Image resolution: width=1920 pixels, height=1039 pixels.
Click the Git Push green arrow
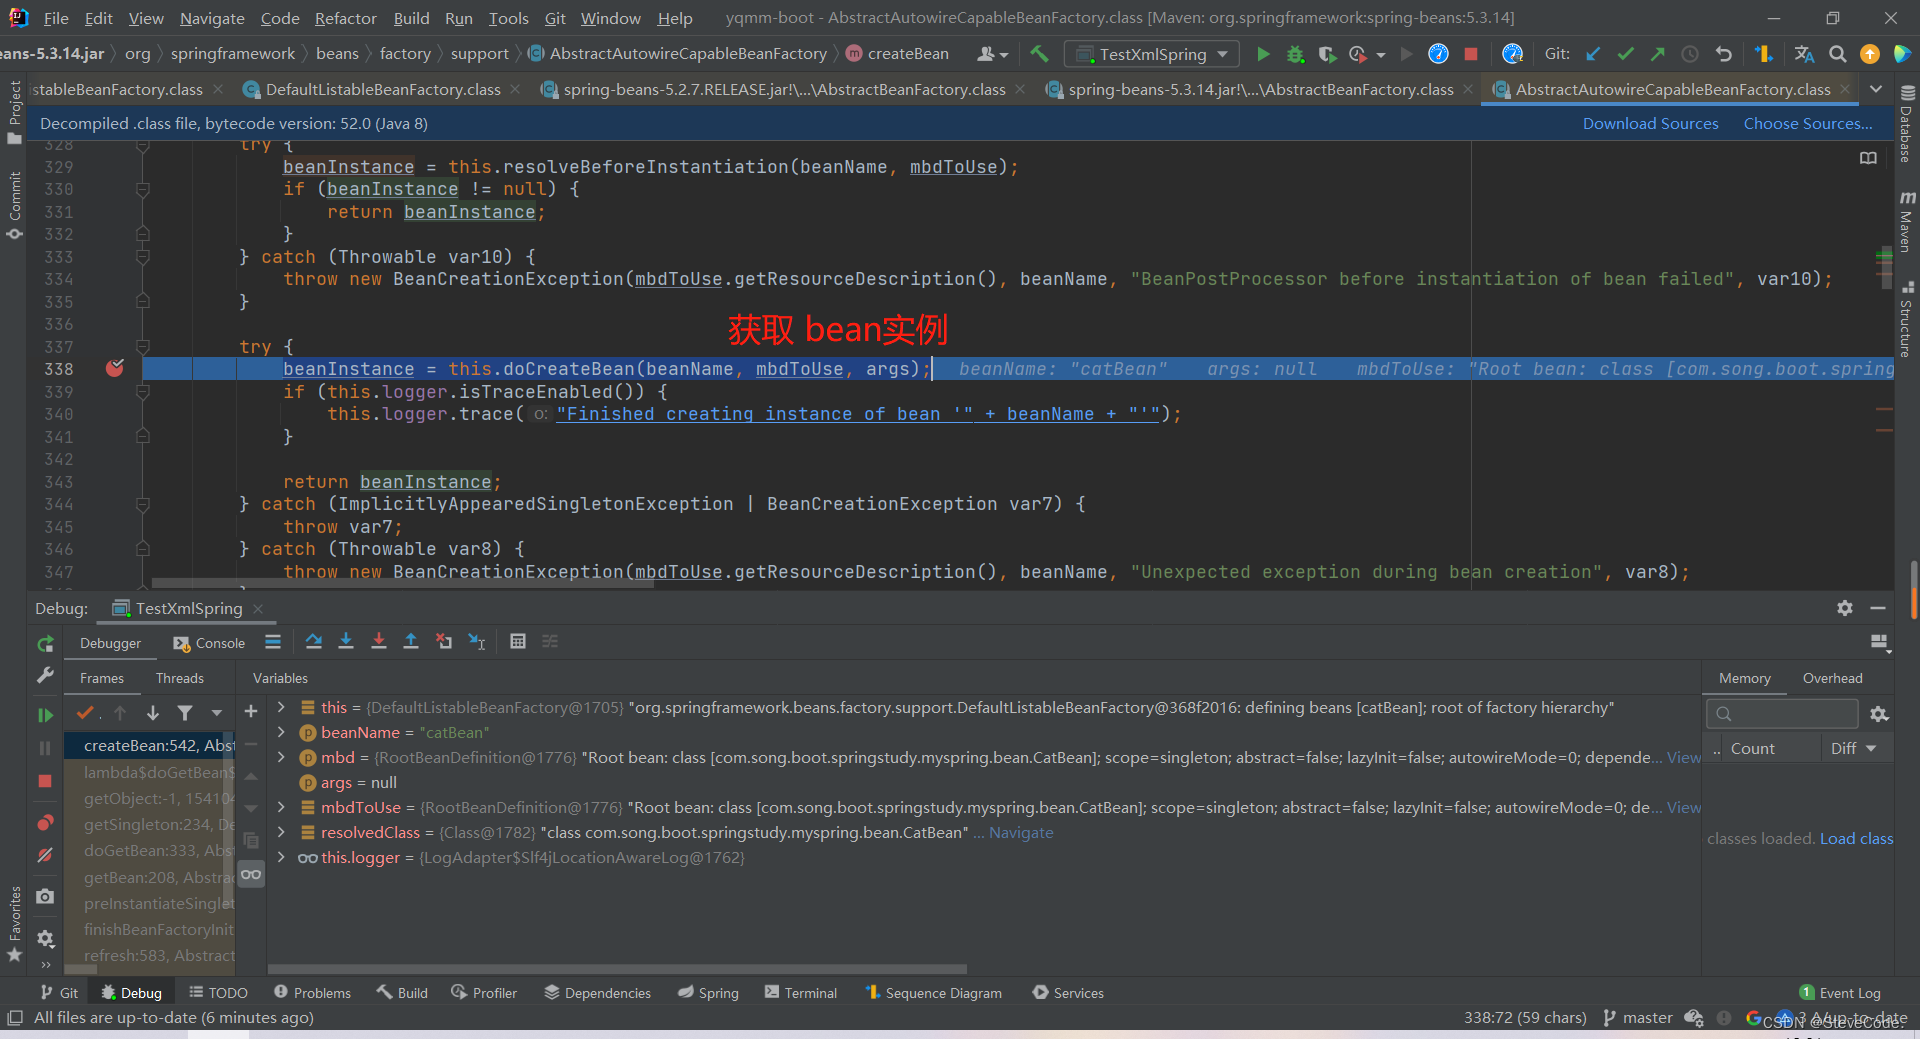tap(1658, 54)
